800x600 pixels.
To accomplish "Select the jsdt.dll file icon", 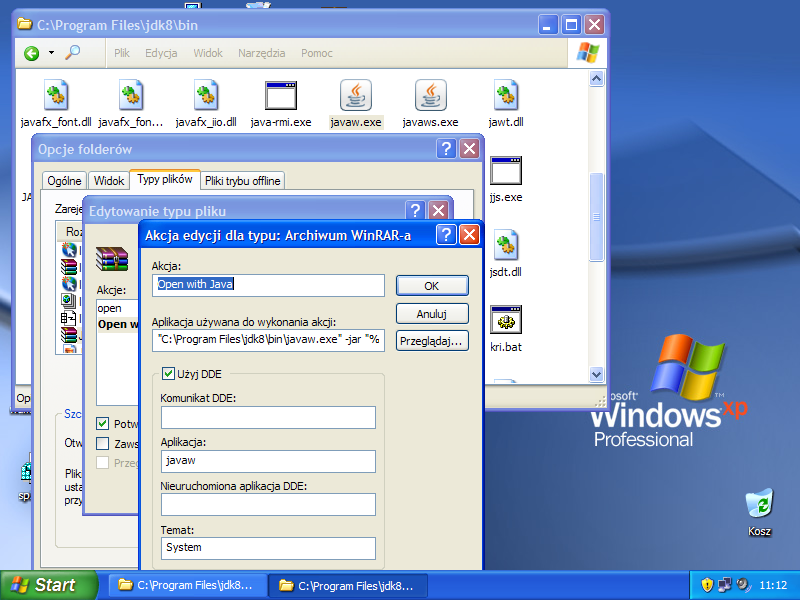I will (506, 245).
